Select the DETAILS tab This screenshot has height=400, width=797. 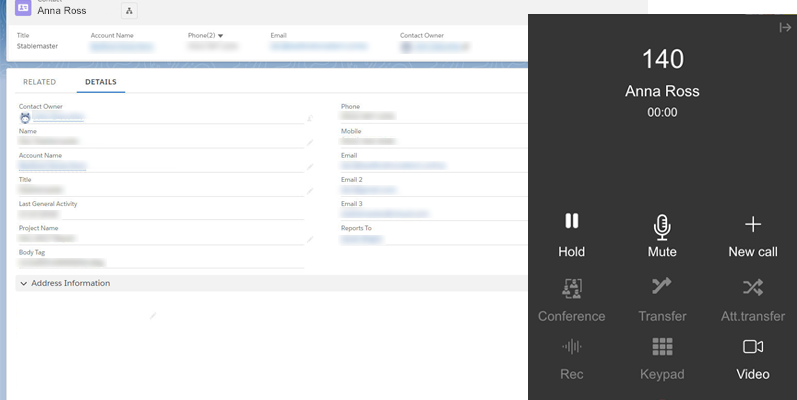[101, 82]
